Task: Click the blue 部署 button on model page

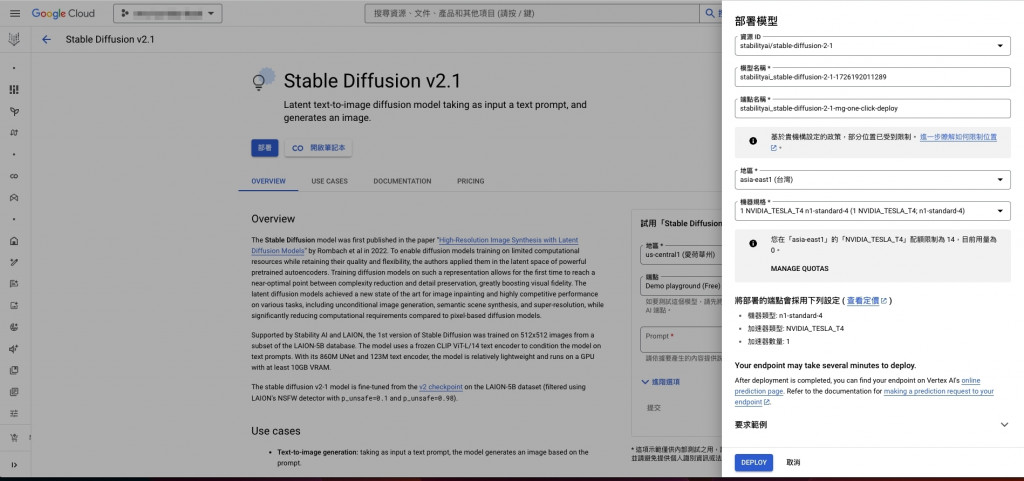Action: pos(264,148)
